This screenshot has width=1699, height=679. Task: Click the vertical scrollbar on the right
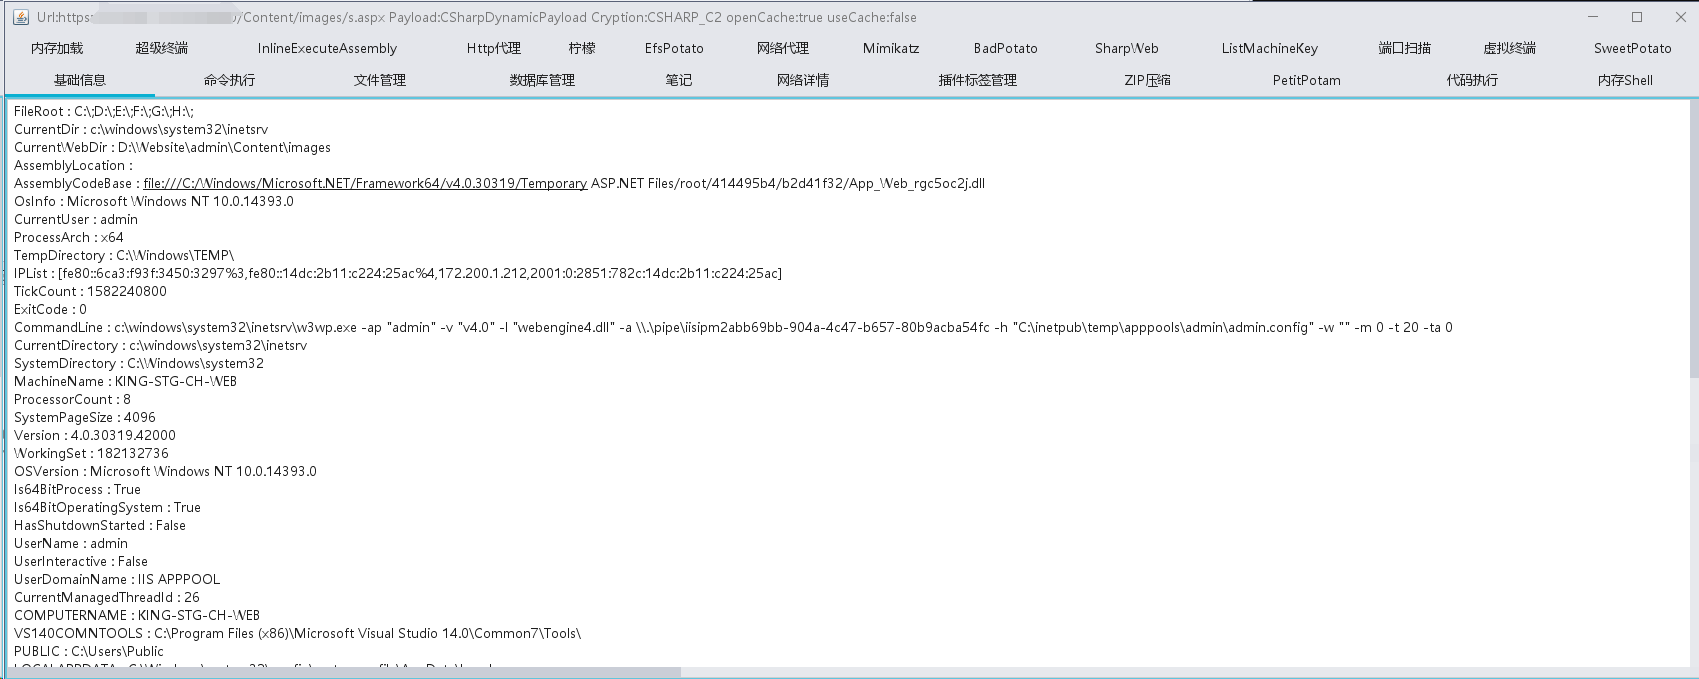[1694, 240]
